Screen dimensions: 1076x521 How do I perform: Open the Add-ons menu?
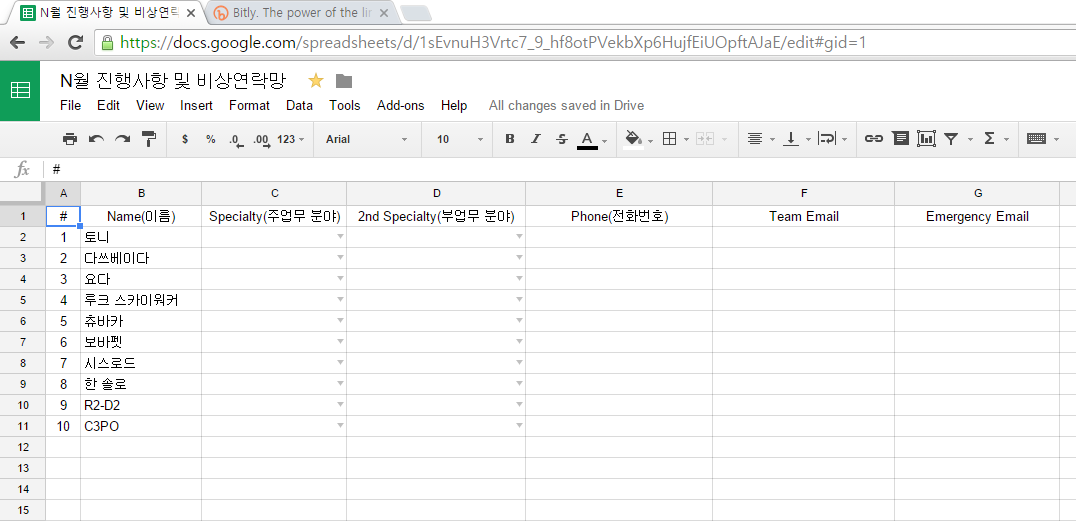pyautogui.click(x=400, y=105)
